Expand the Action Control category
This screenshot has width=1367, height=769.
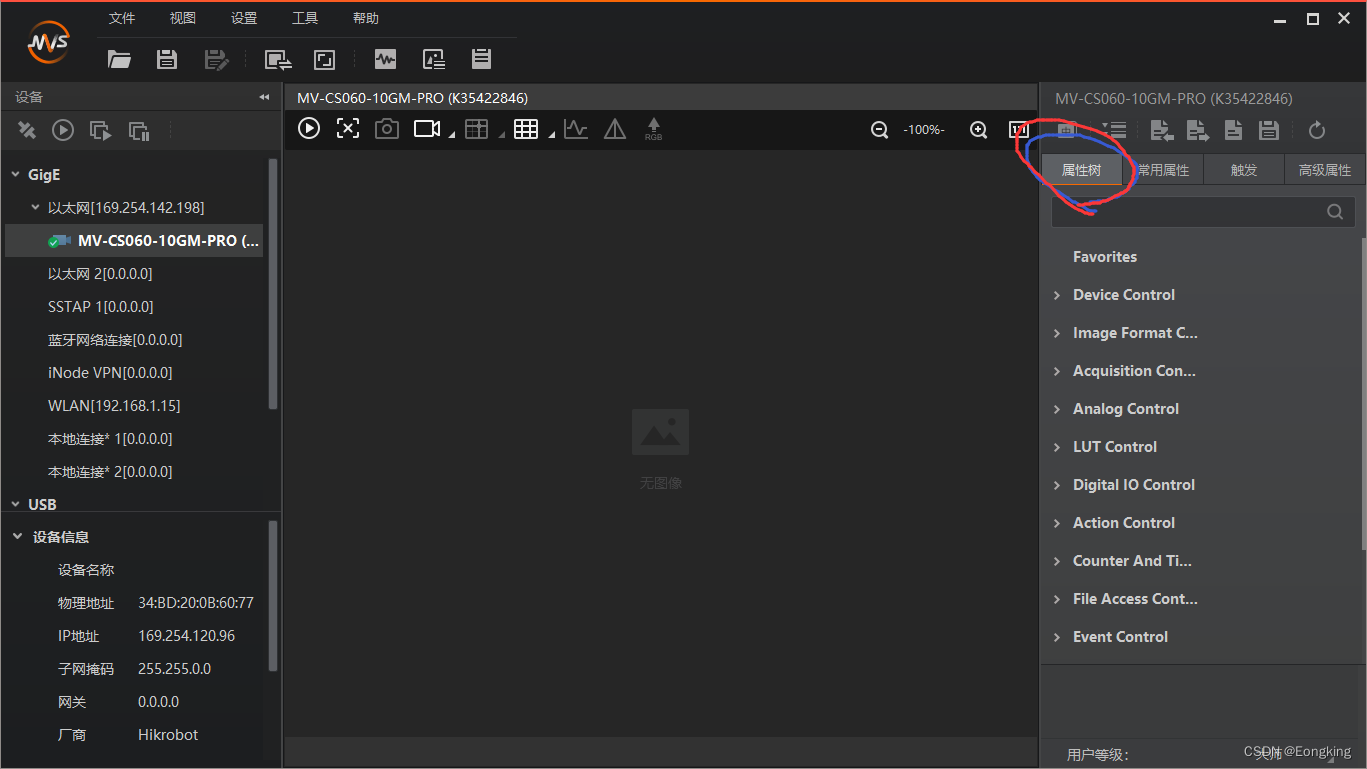click(x=1057, y=523)
